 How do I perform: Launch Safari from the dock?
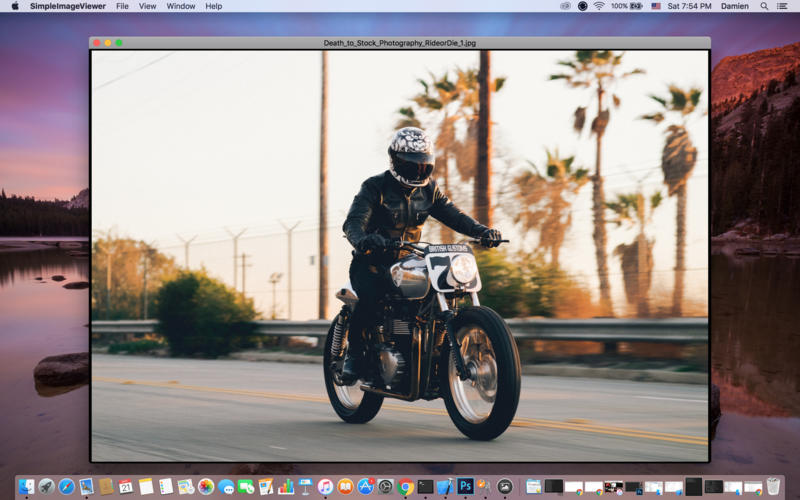click(67, 487)
